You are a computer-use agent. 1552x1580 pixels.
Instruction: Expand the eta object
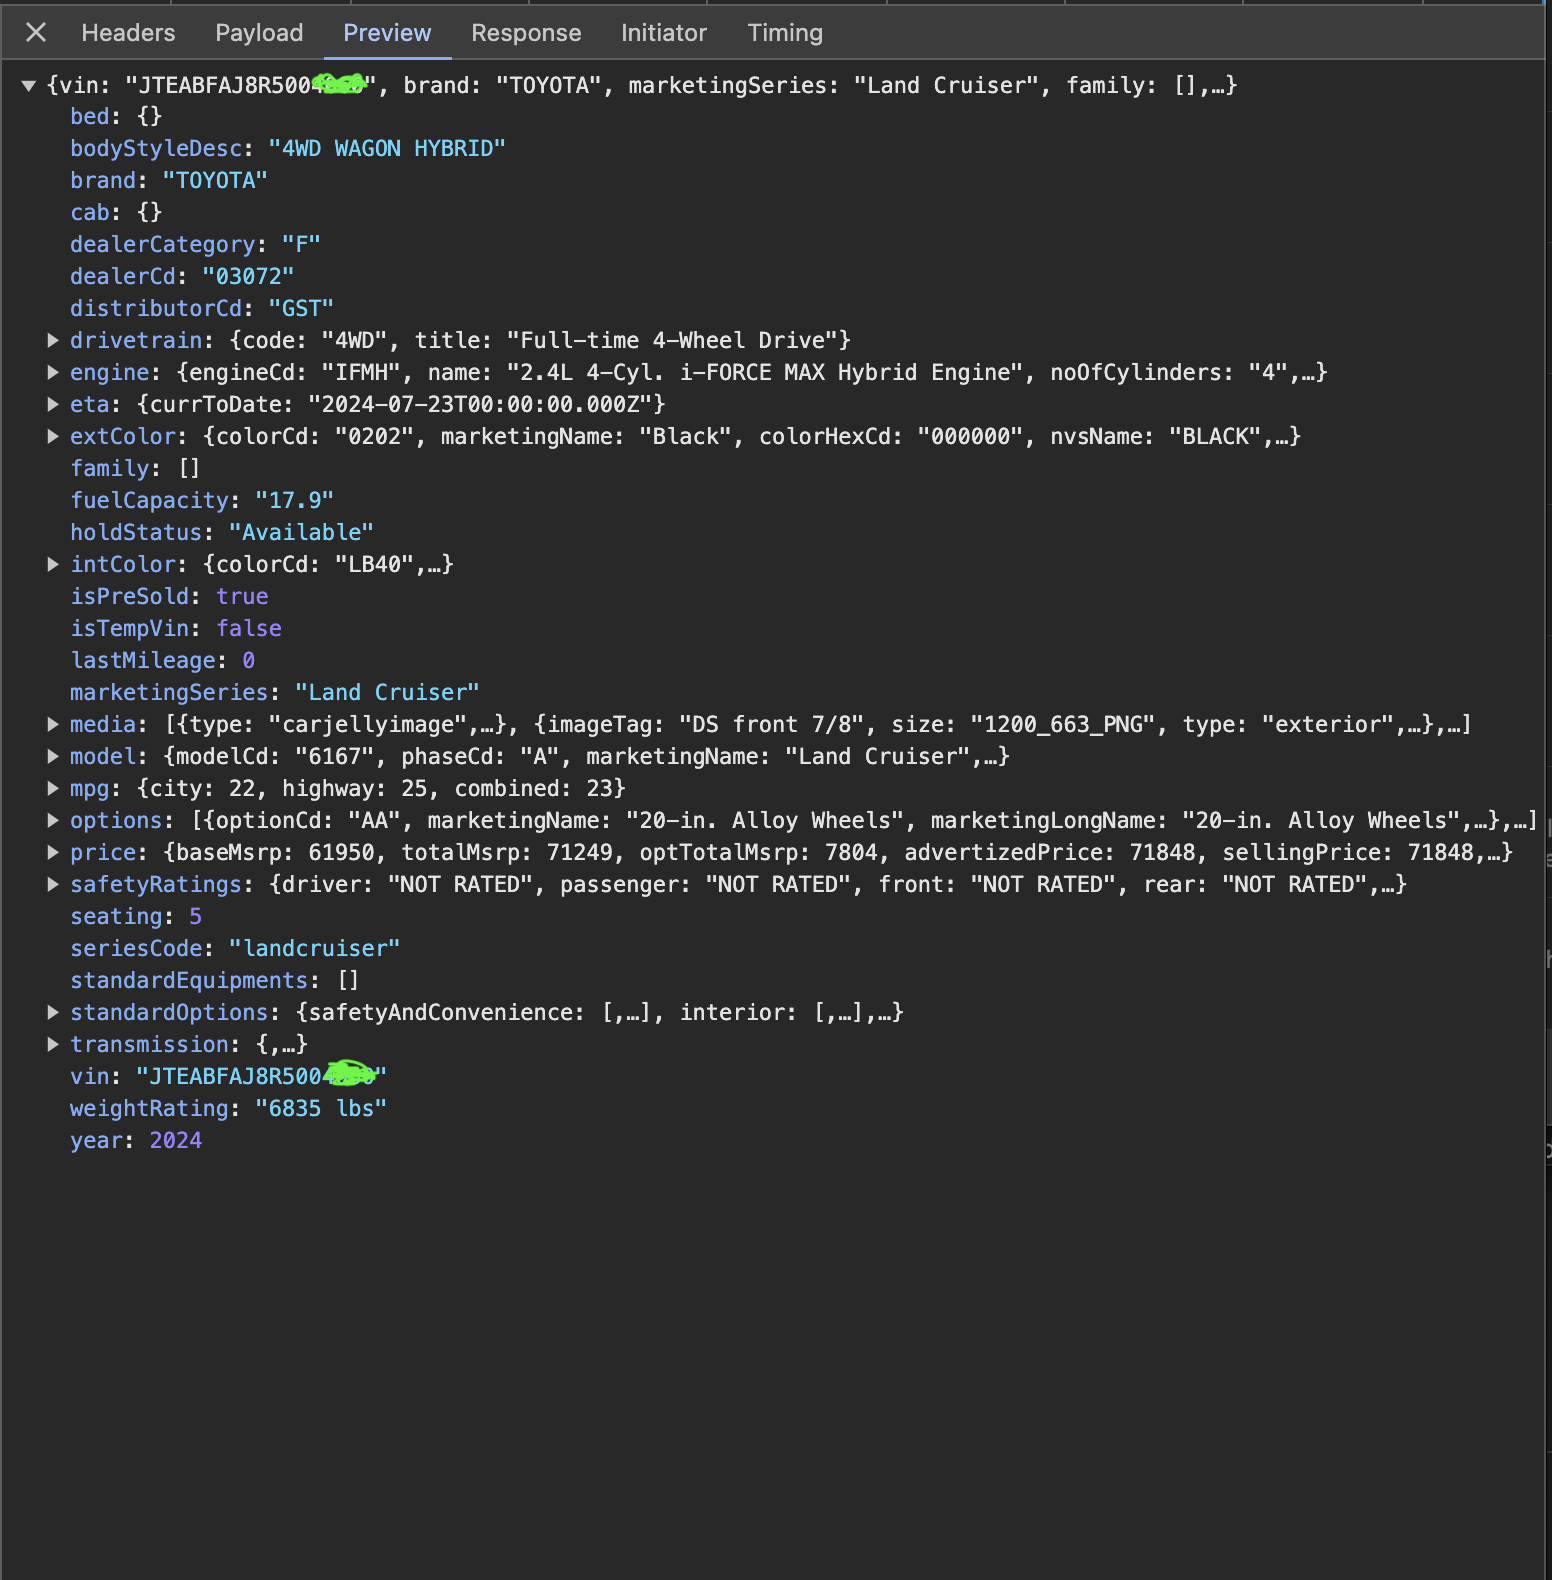pos(53,404)
